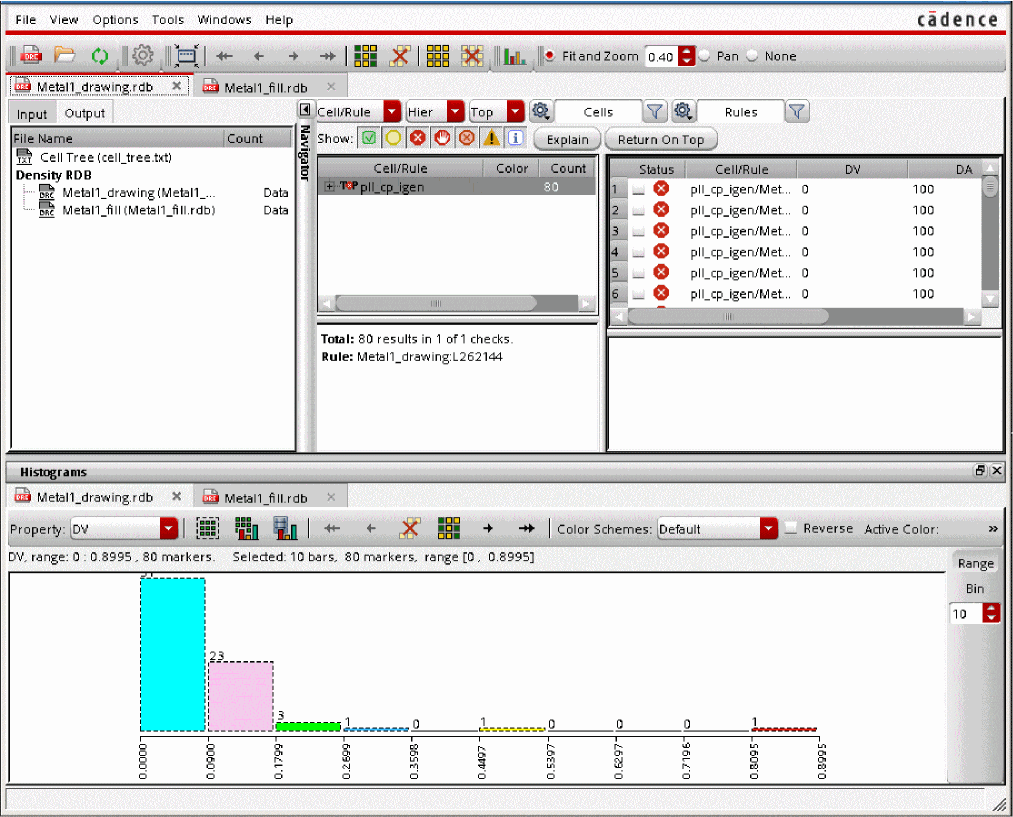
Task: Adjust Bin count 10 spinner
Action: (991, 613)
